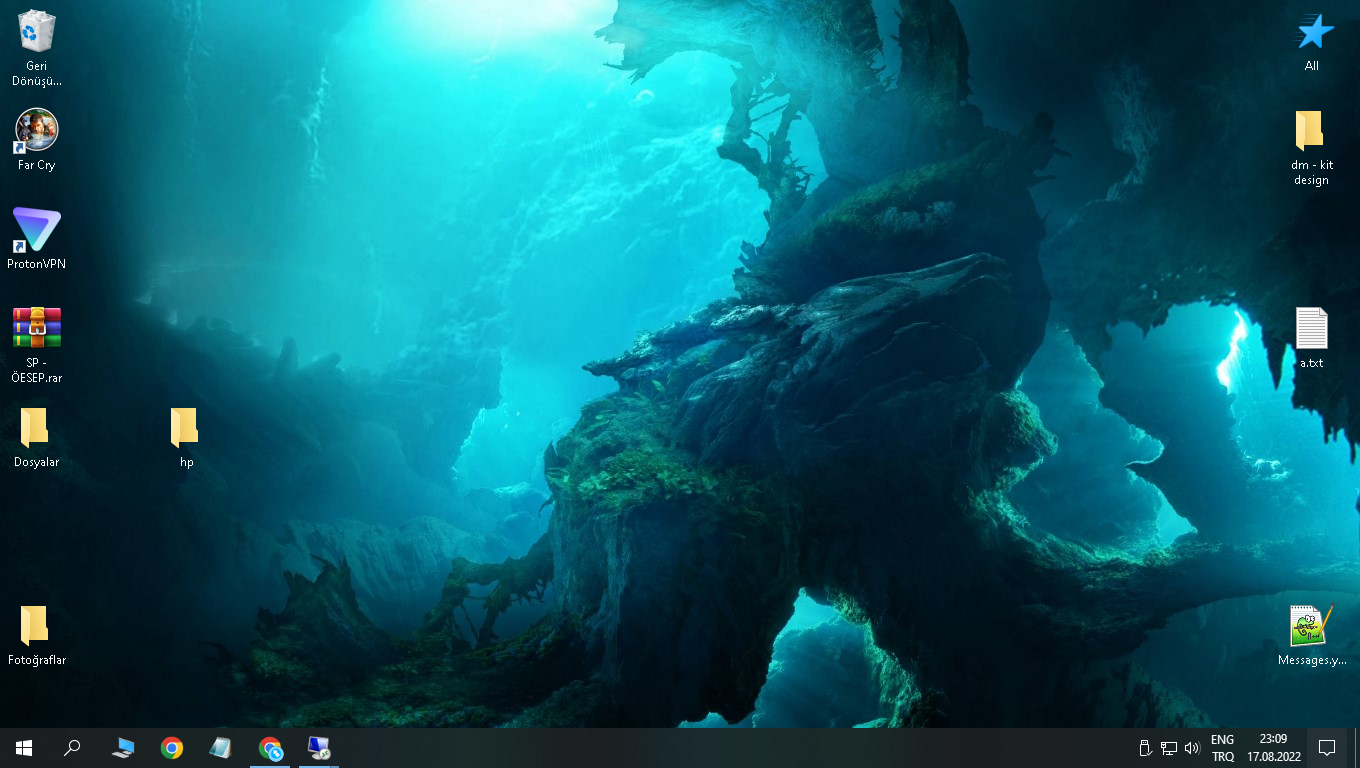Select the All star shortcut icon
Image resolution: width=1360 pixels, height=768 pixels.
click(1313, 32)
